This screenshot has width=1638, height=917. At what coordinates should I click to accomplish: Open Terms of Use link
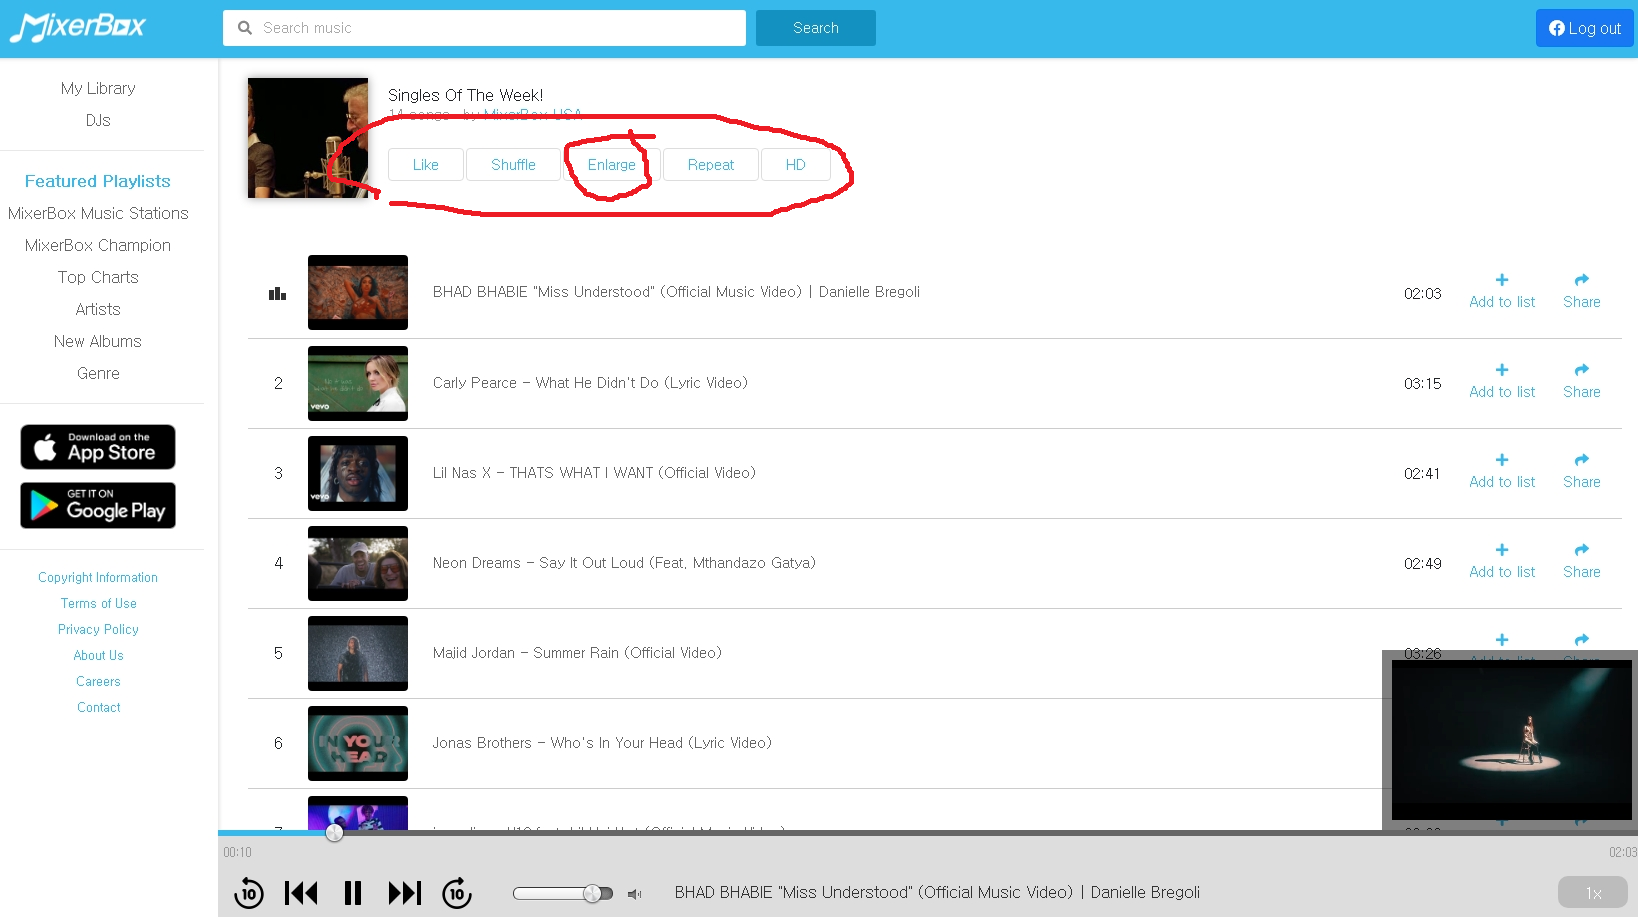[x=98, y=603]
